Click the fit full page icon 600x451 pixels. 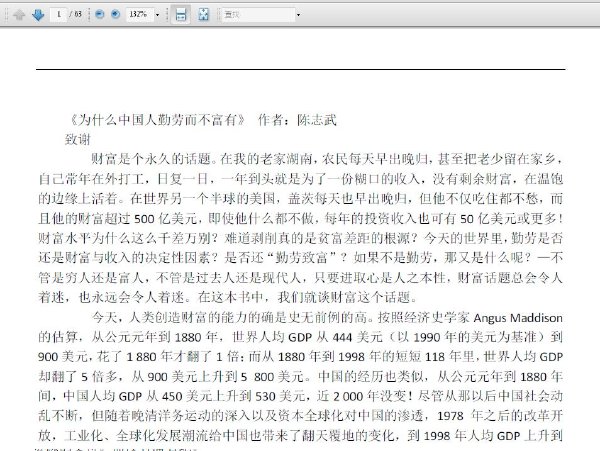(x=204, y=15)
